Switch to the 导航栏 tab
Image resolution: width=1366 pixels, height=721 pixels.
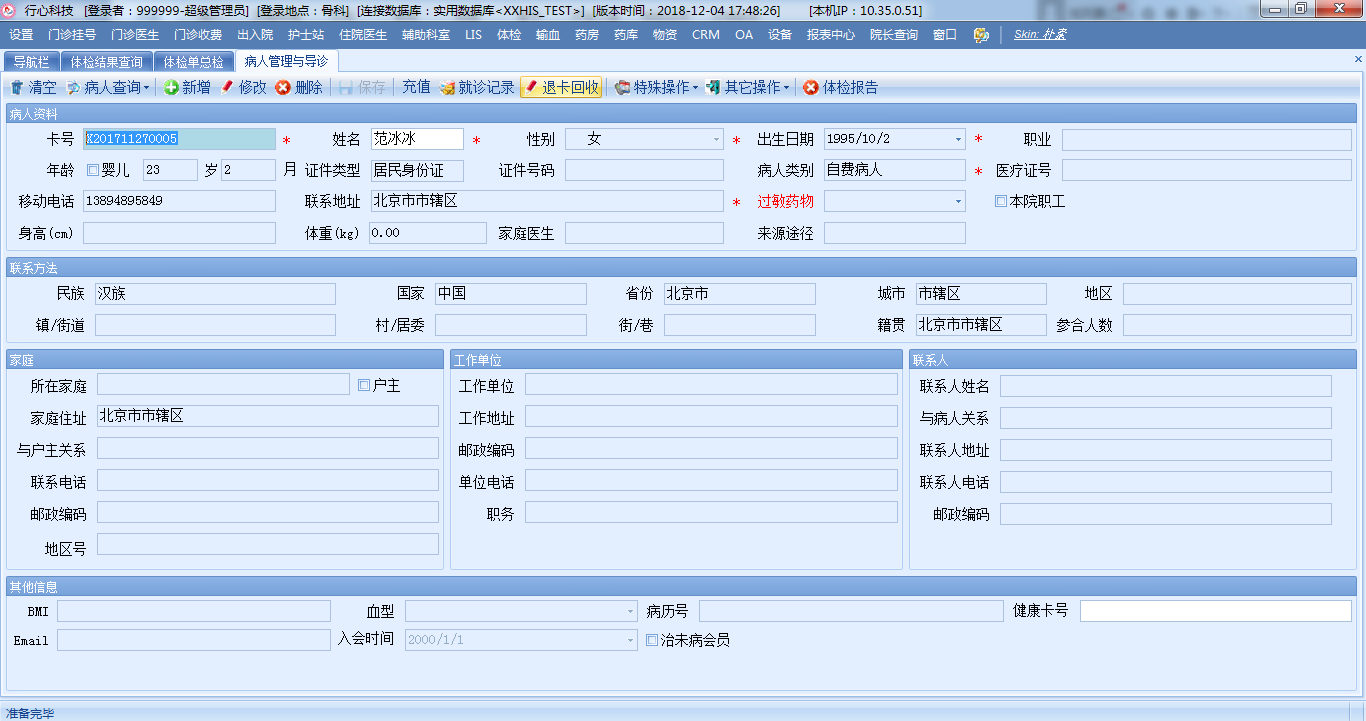(x=31, y=62)
